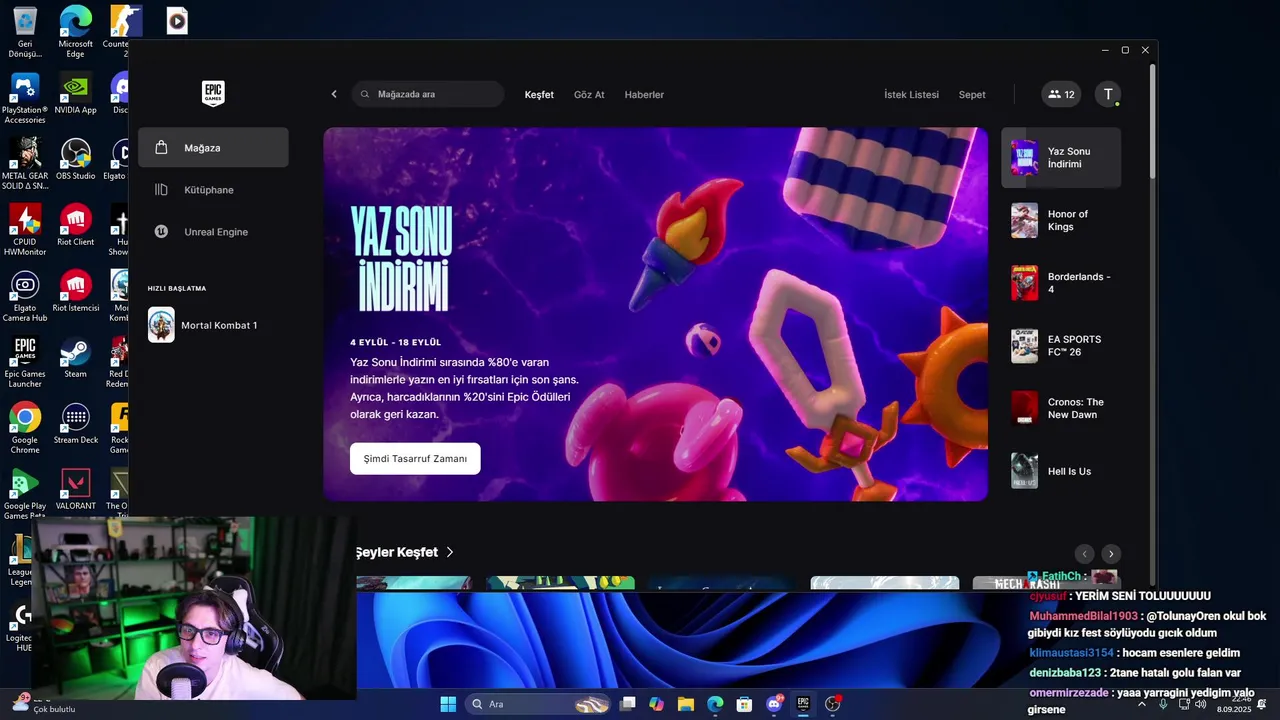Open the Sepet cart
The width and height of the screenshot is (1280, 720).
coord(972,95)
